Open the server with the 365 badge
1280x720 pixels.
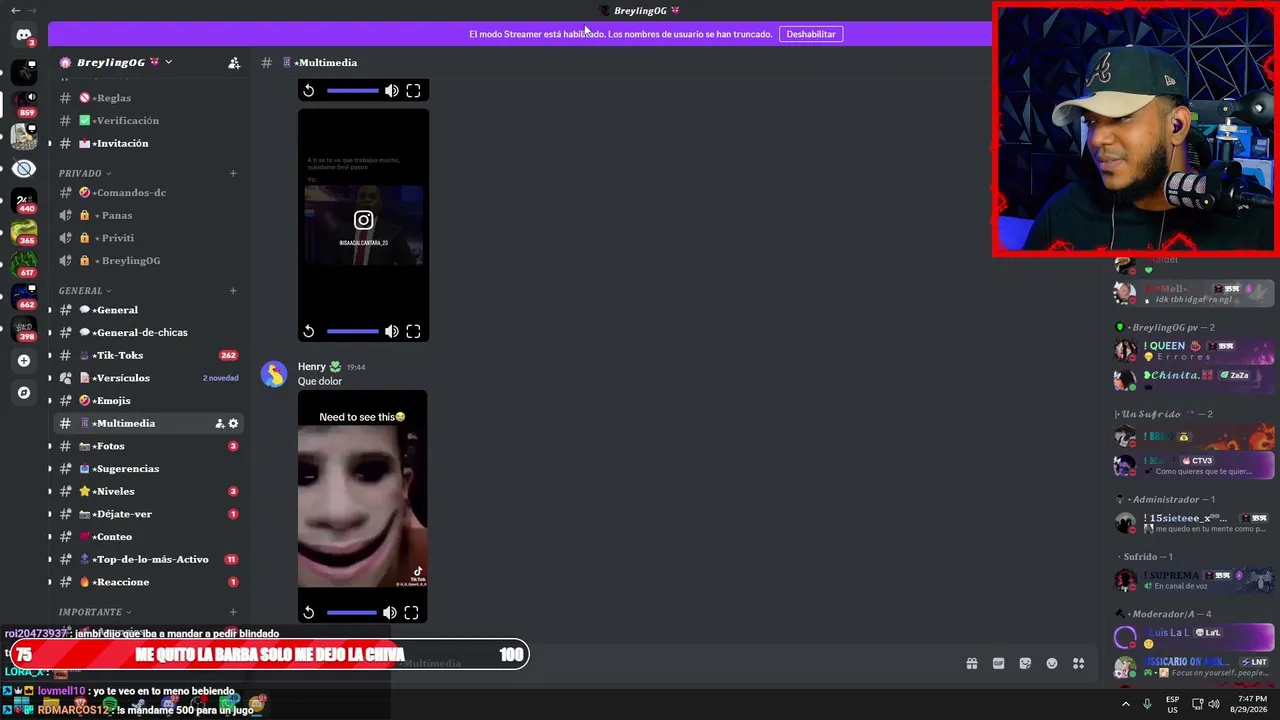click(24, 232)
